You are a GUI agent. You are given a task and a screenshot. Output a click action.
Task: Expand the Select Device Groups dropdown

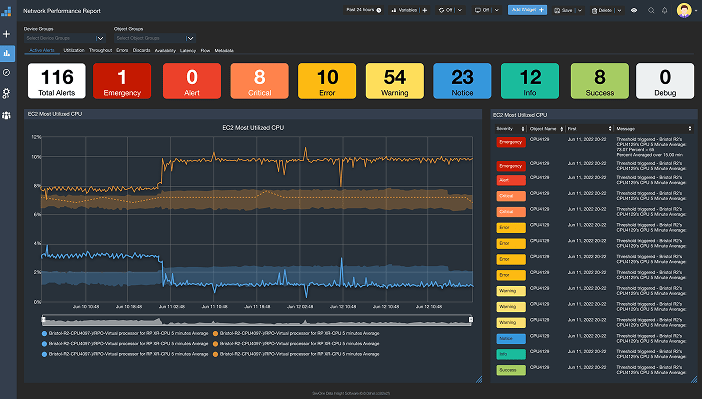click(64, 38)
